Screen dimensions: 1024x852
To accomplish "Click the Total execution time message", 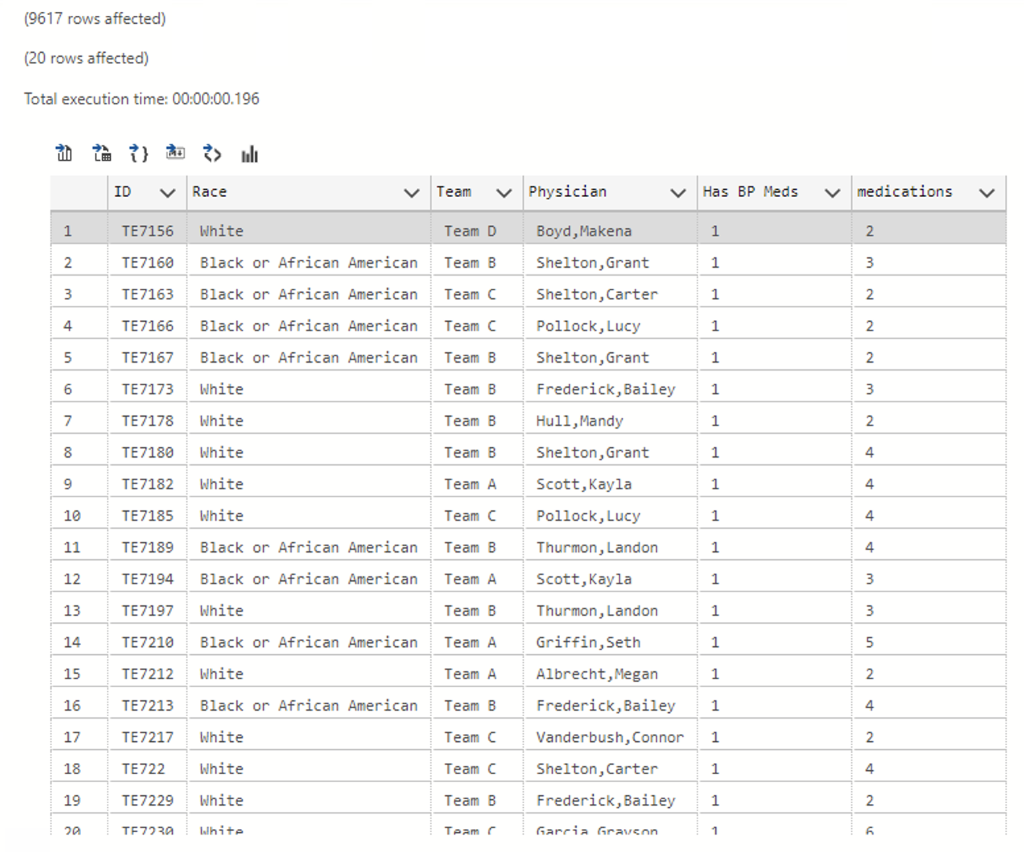I will click(142, 99).
